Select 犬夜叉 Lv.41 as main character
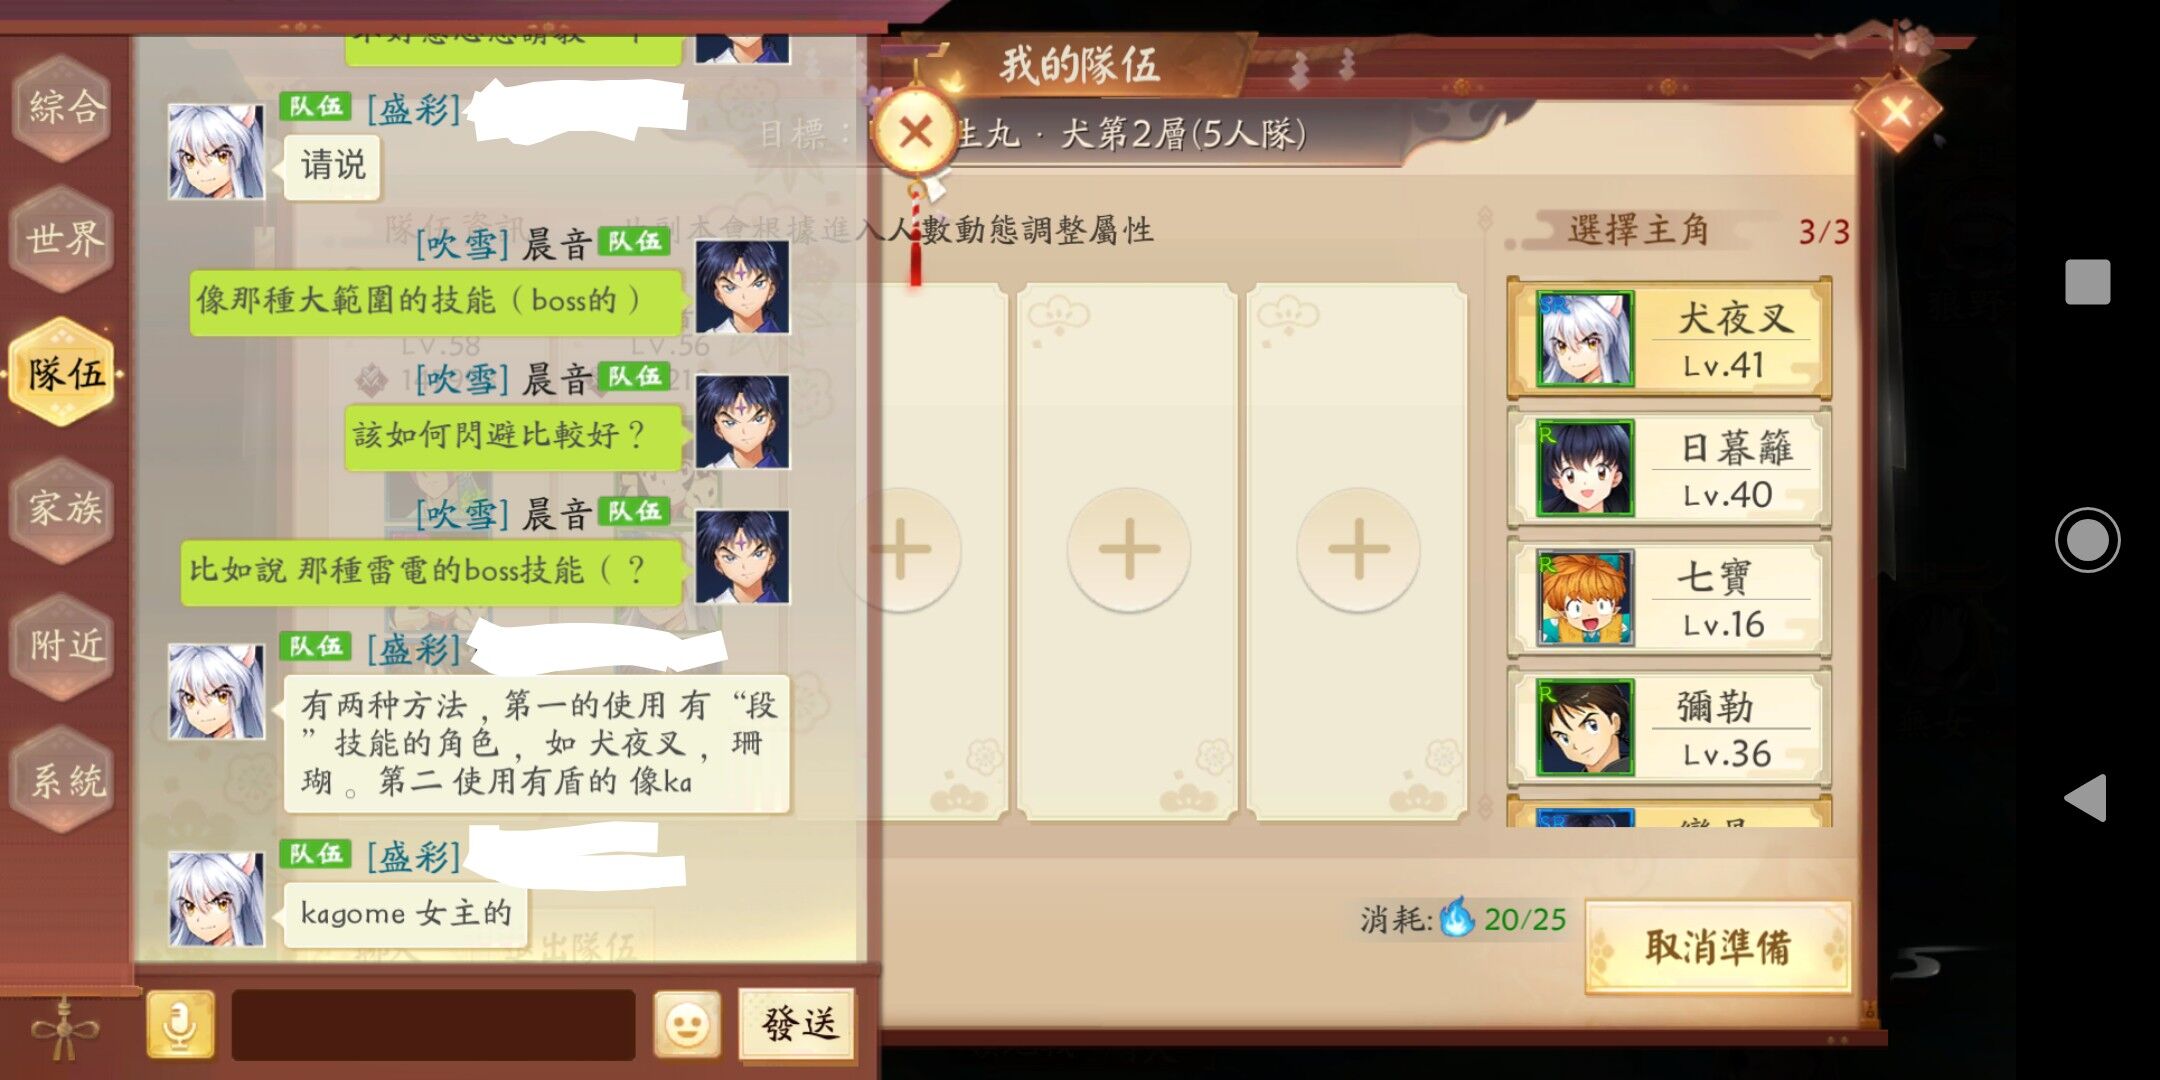Viewport: 2160px width, 1080px height. [x=1669, y=339]
